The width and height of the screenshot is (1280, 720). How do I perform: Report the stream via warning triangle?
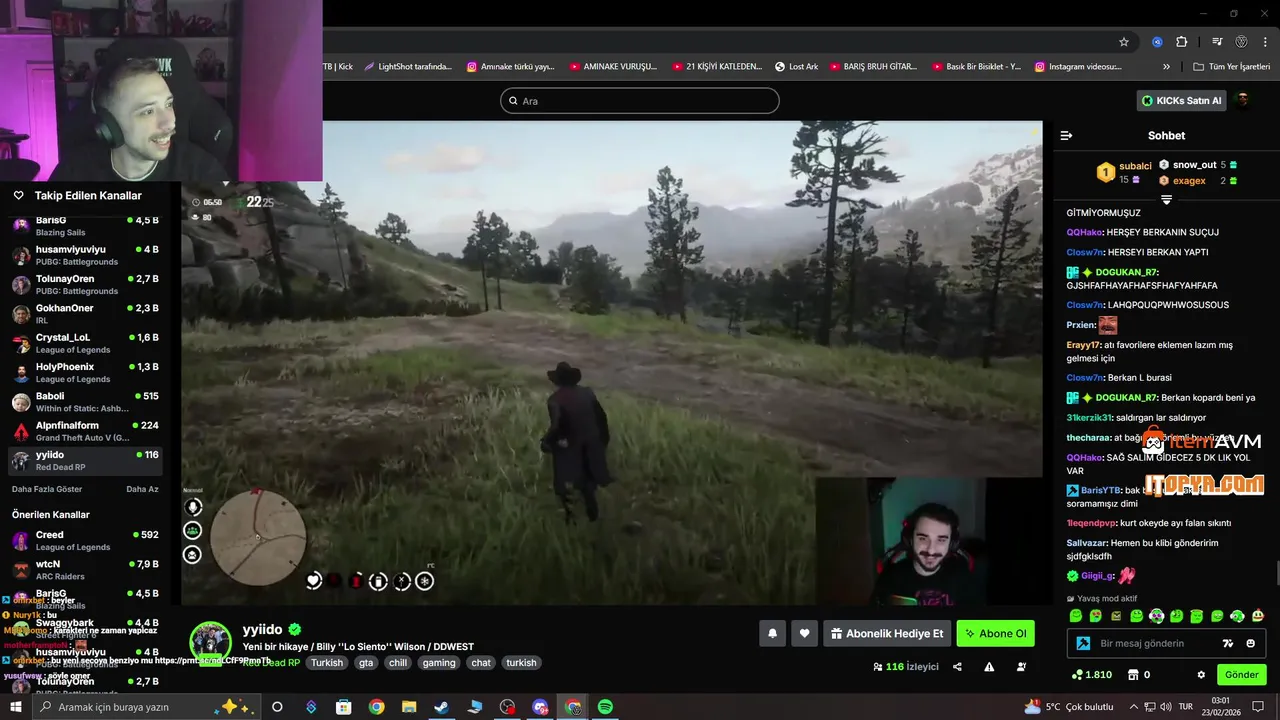(x=989, y=667)
